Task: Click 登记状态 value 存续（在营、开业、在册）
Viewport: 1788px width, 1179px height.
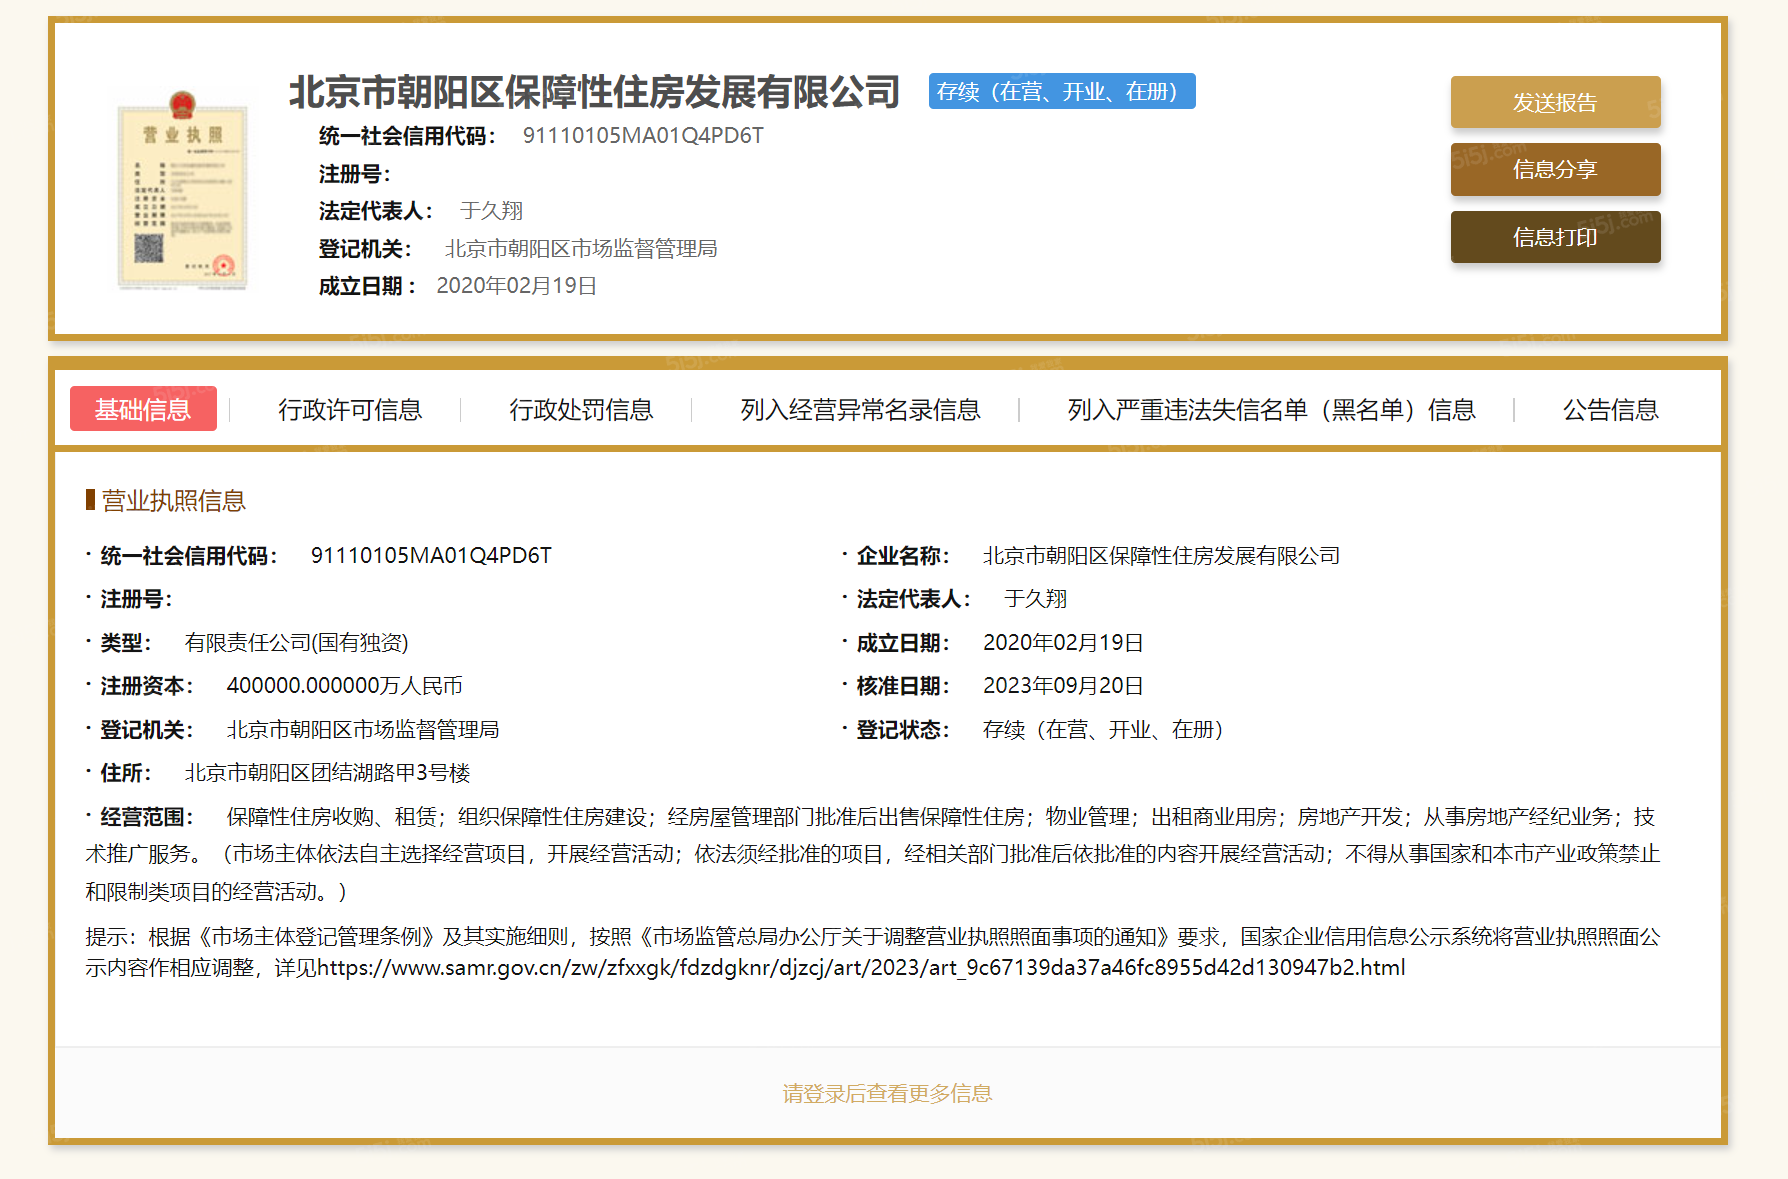Action: pos(1103,730)
